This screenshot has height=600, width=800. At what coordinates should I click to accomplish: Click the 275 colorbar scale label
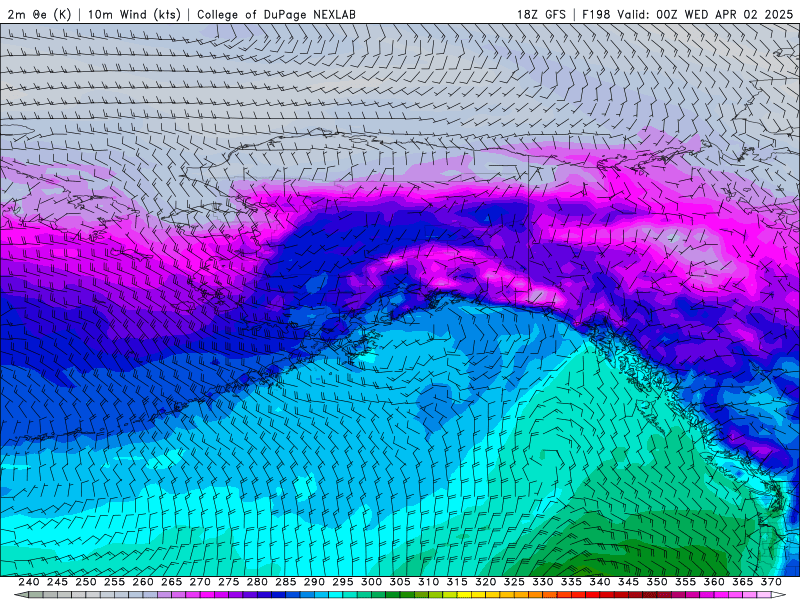(229, 582)
